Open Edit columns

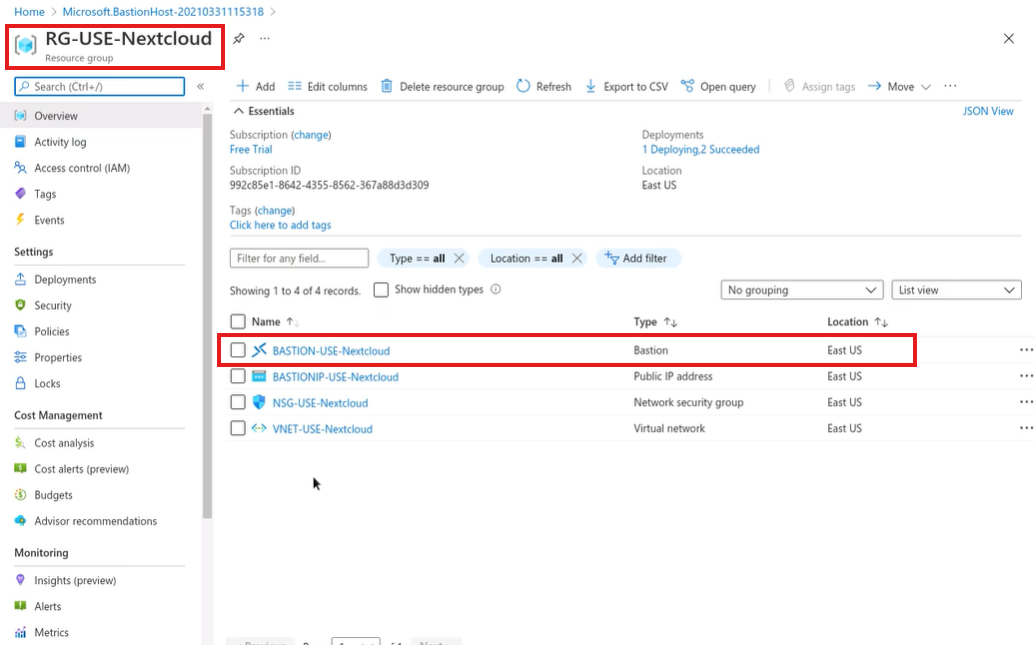point(328,86)
